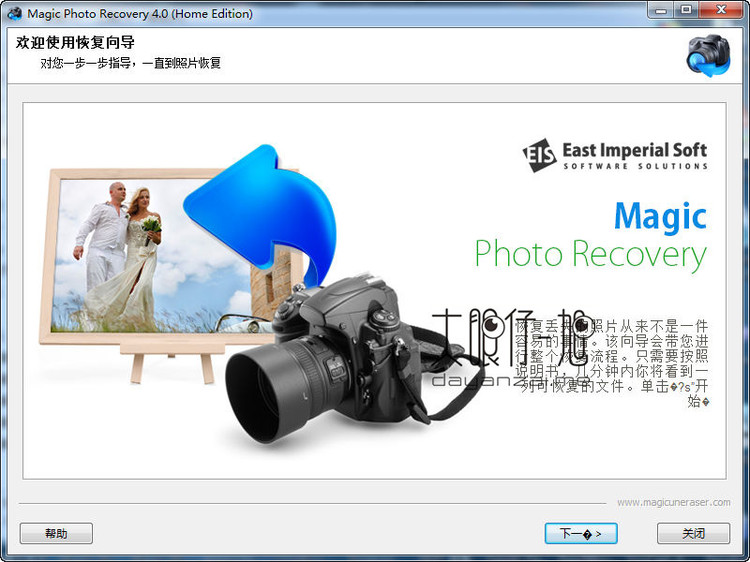Click the 关闭 close button
This screenshot has height=562, width=750.
(693, 533)
